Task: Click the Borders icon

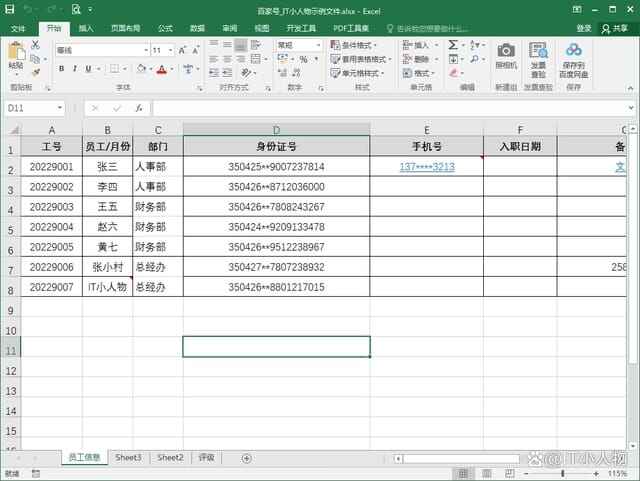Action: pos(115,69)
